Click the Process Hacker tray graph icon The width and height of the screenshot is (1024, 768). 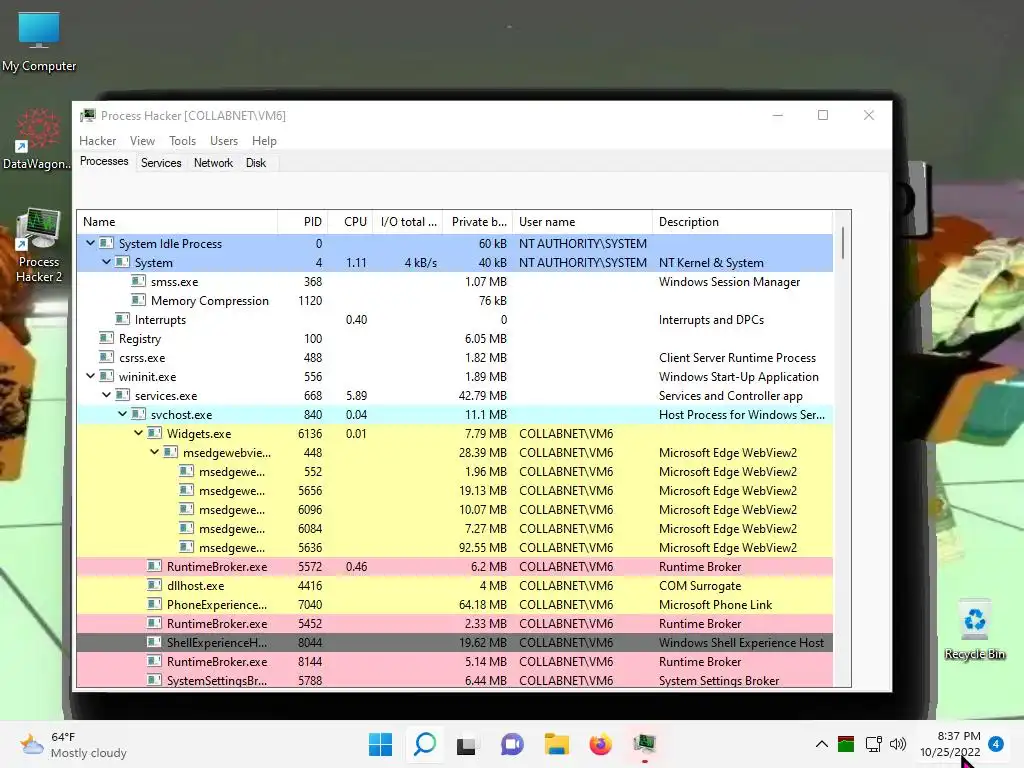[x=846, y=744]
